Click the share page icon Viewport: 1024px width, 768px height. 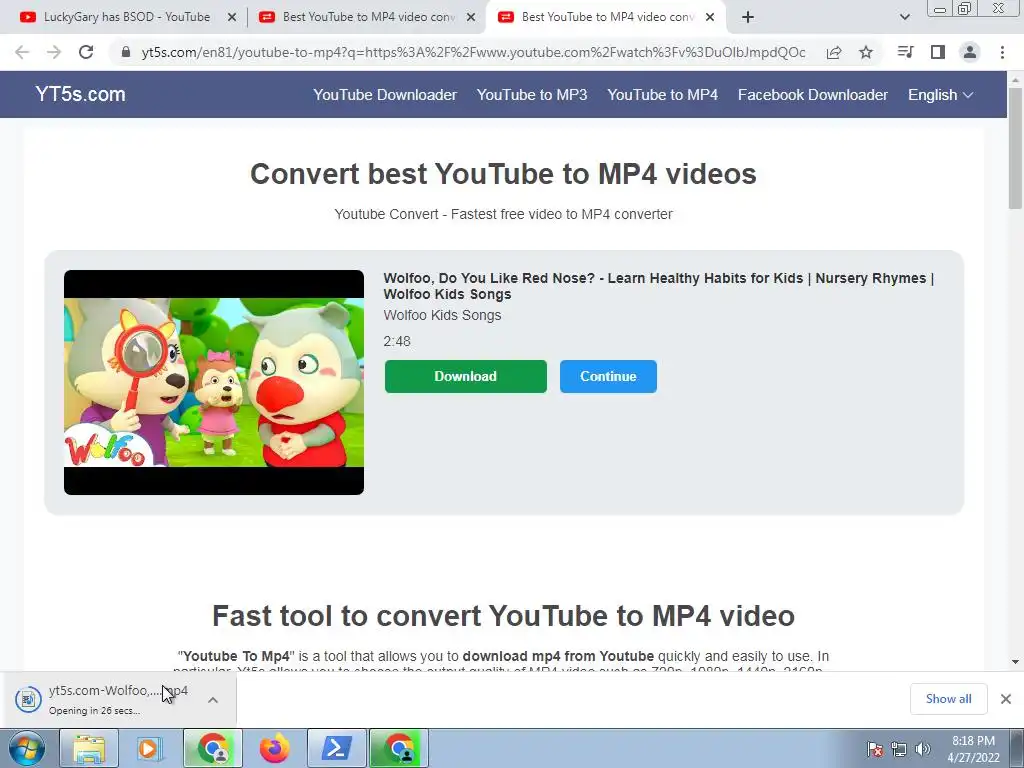tap(834, 52)
